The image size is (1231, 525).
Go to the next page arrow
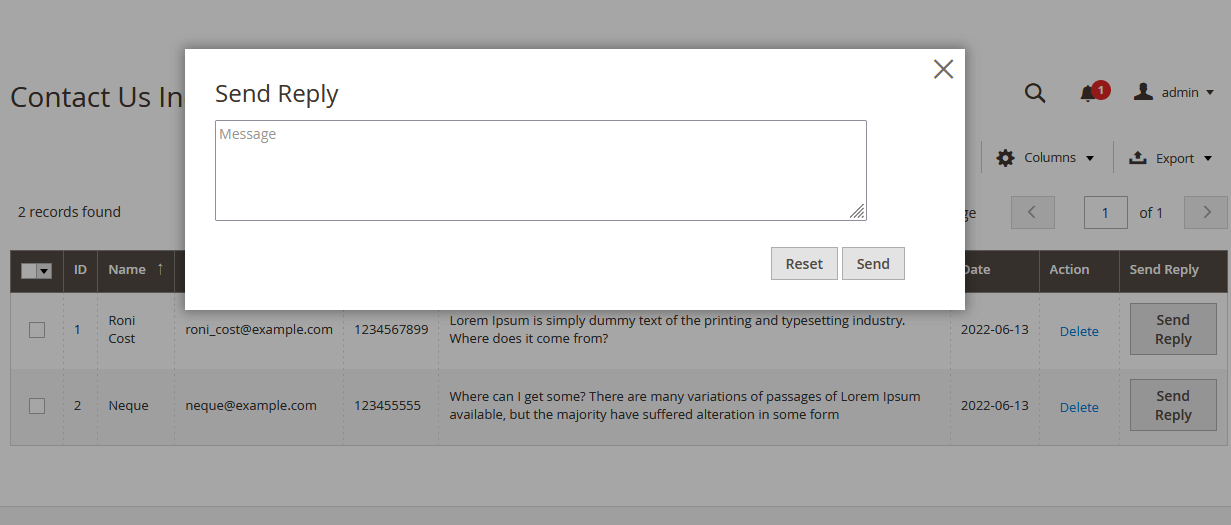1206,212
